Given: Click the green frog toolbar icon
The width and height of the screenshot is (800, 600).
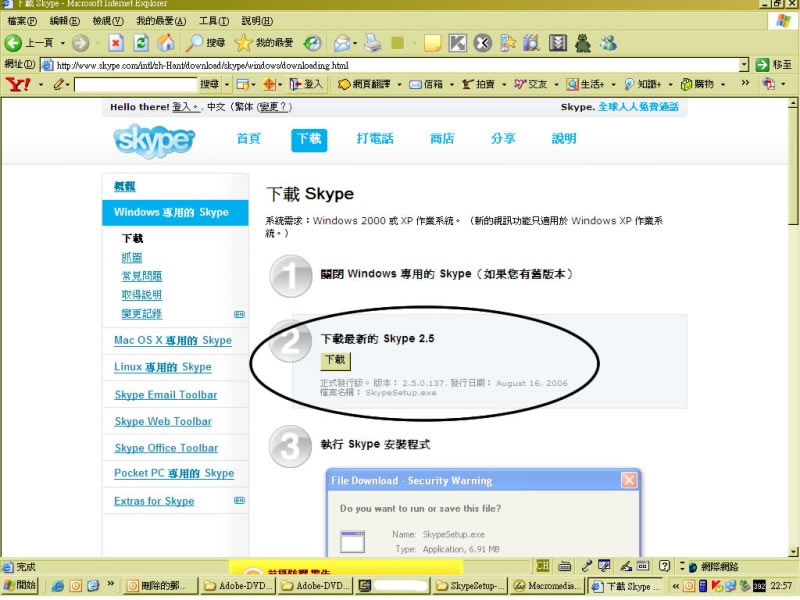Looking at the screenshot, I should pyautogui.click(x=583, y=43).
